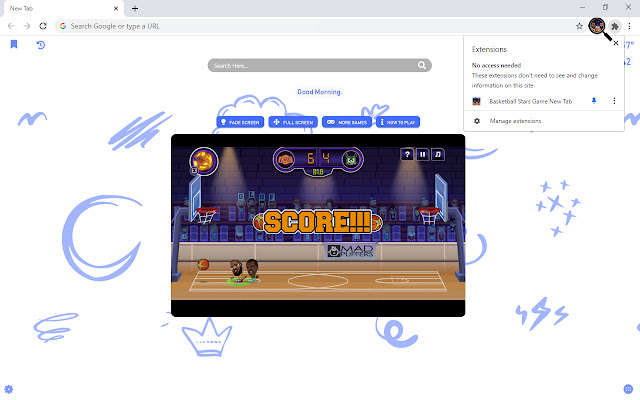Pause the basketball game

[x=422, y=155]
